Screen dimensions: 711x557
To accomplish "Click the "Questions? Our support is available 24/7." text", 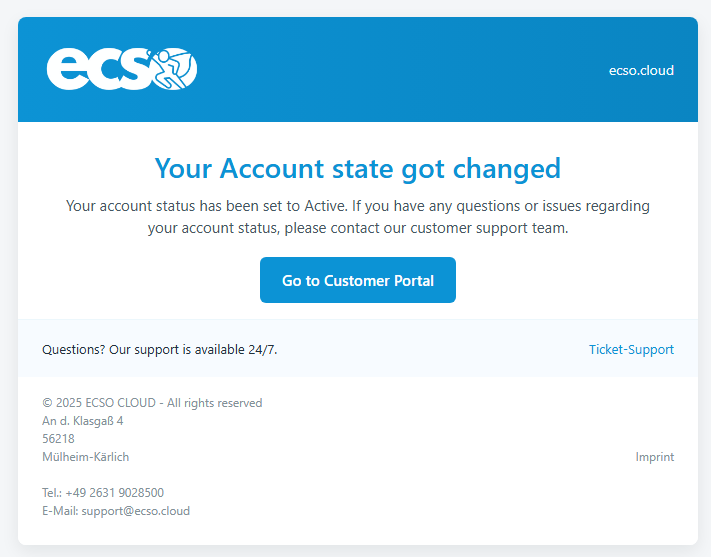I will 160,350.
